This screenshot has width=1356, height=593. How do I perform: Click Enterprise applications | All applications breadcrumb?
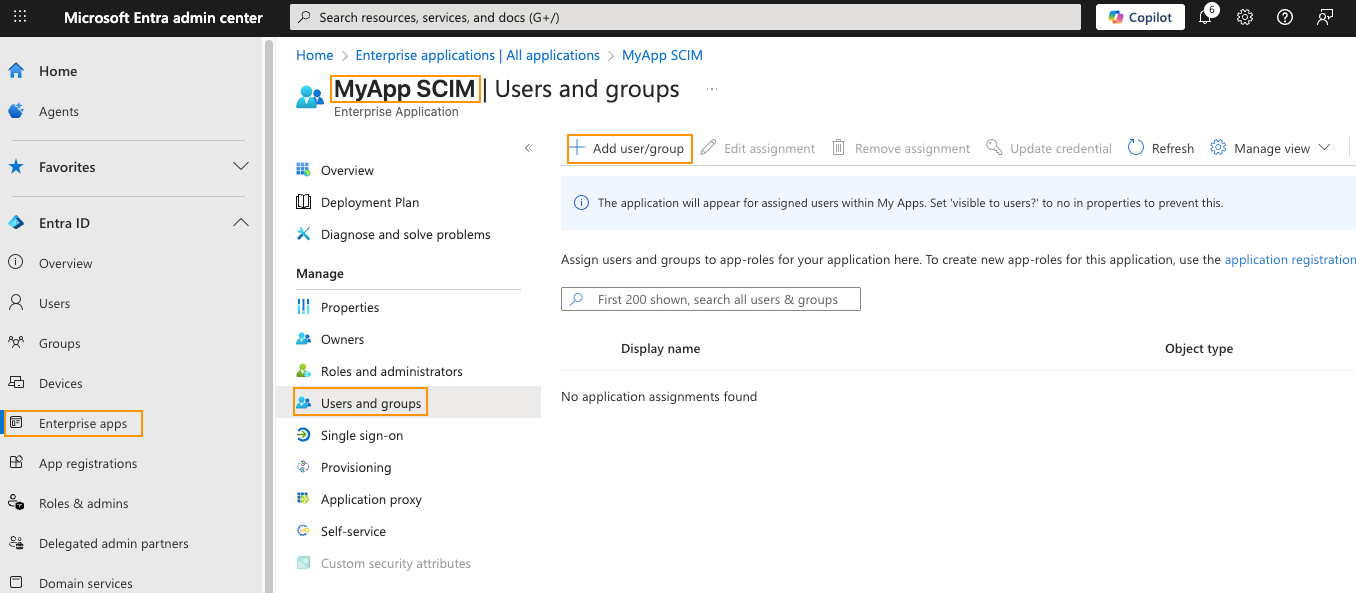tap(478, 55)
